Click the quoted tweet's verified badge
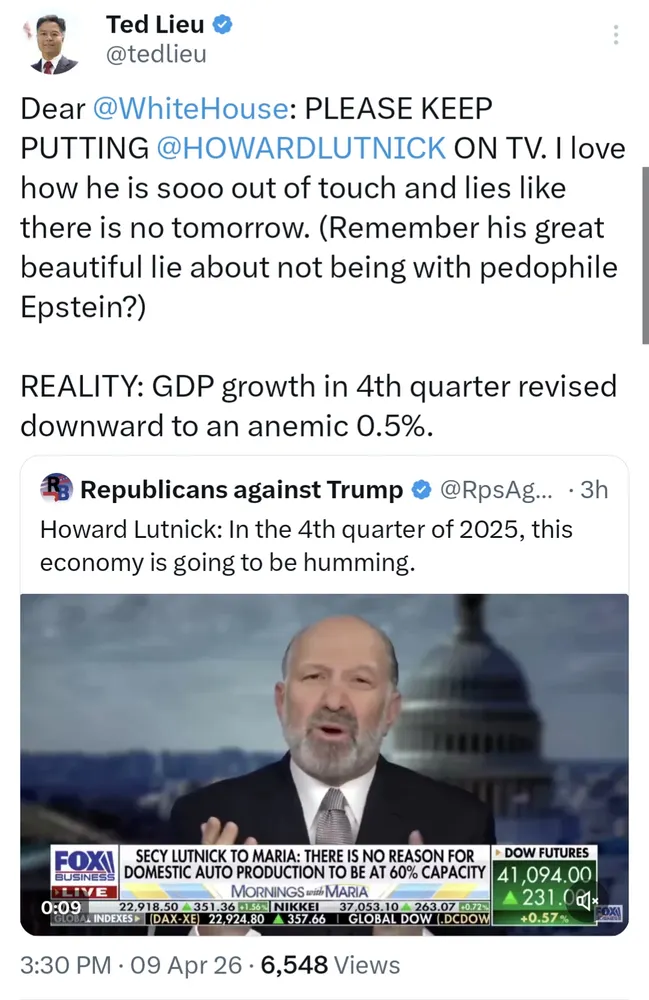649x1000 pixels. [x=422, y=490]
